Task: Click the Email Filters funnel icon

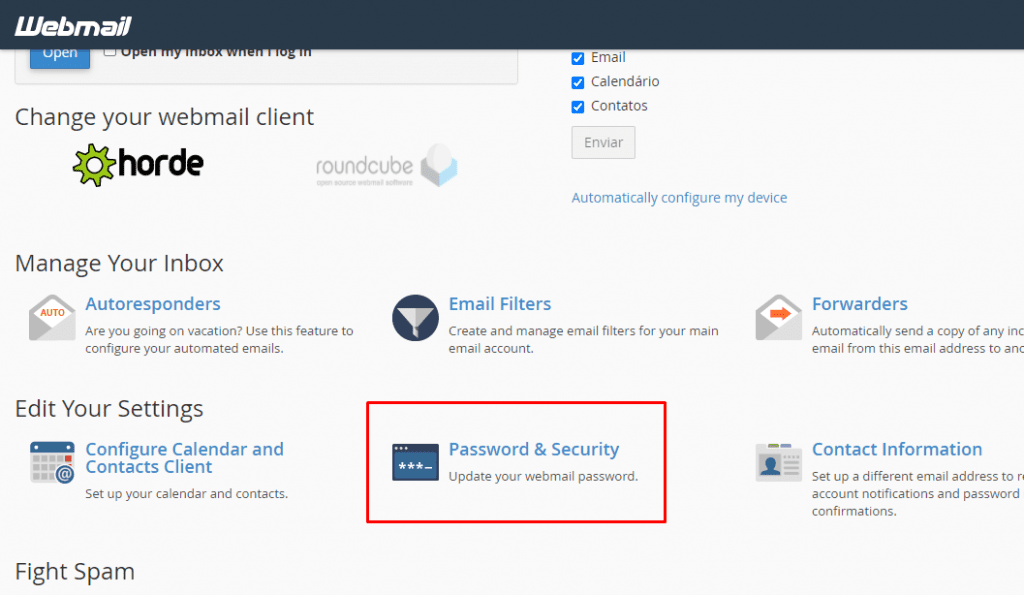Action: [x=415, y=317]
